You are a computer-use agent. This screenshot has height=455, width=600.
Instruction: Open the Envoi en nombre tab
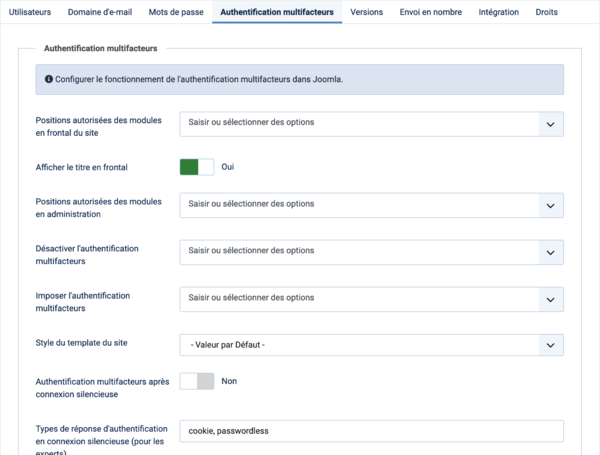tap(430, 12)
